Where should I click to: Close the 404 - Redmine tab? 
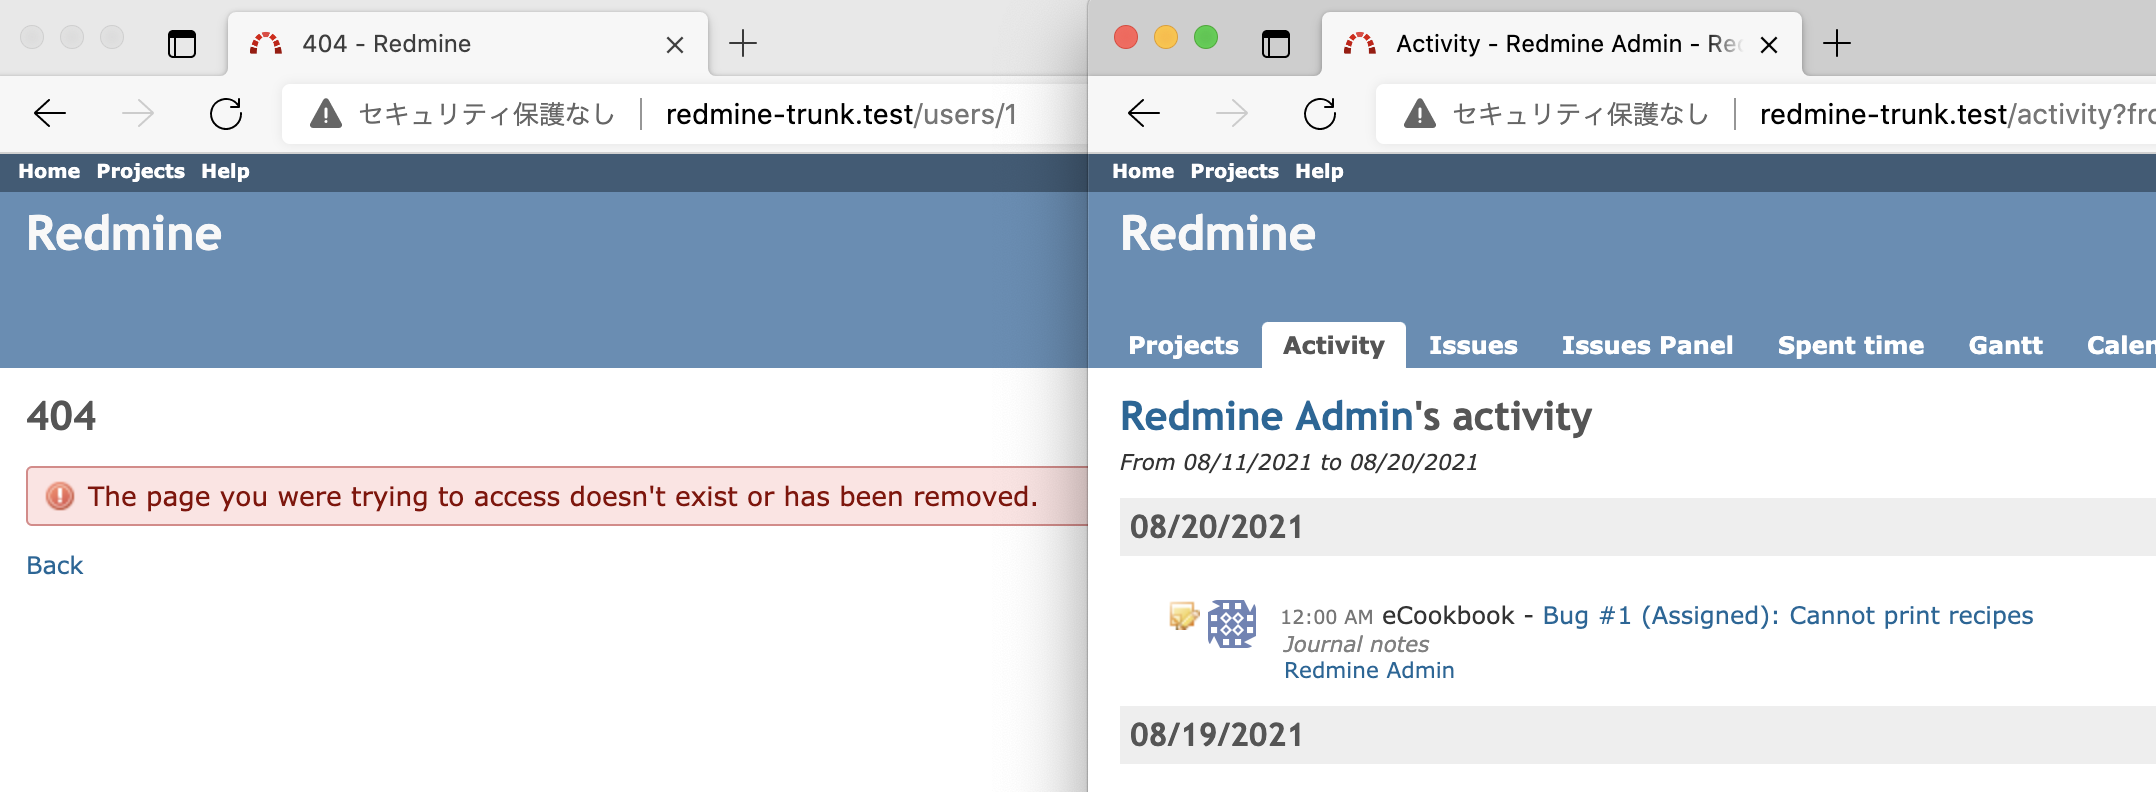675,45
